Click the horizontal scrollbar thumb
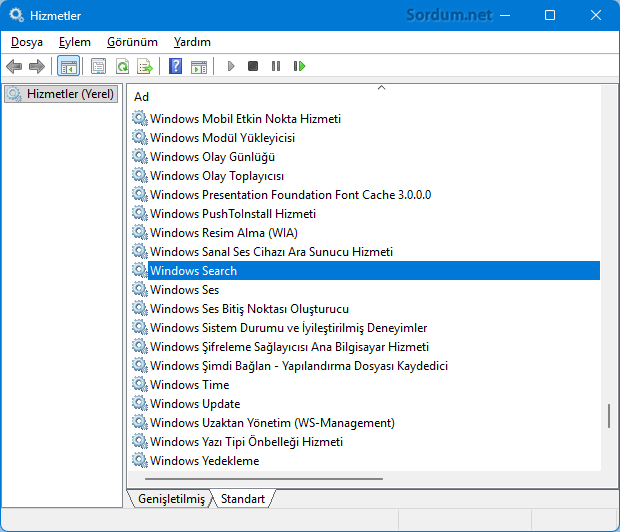 (x=264, y=479)
